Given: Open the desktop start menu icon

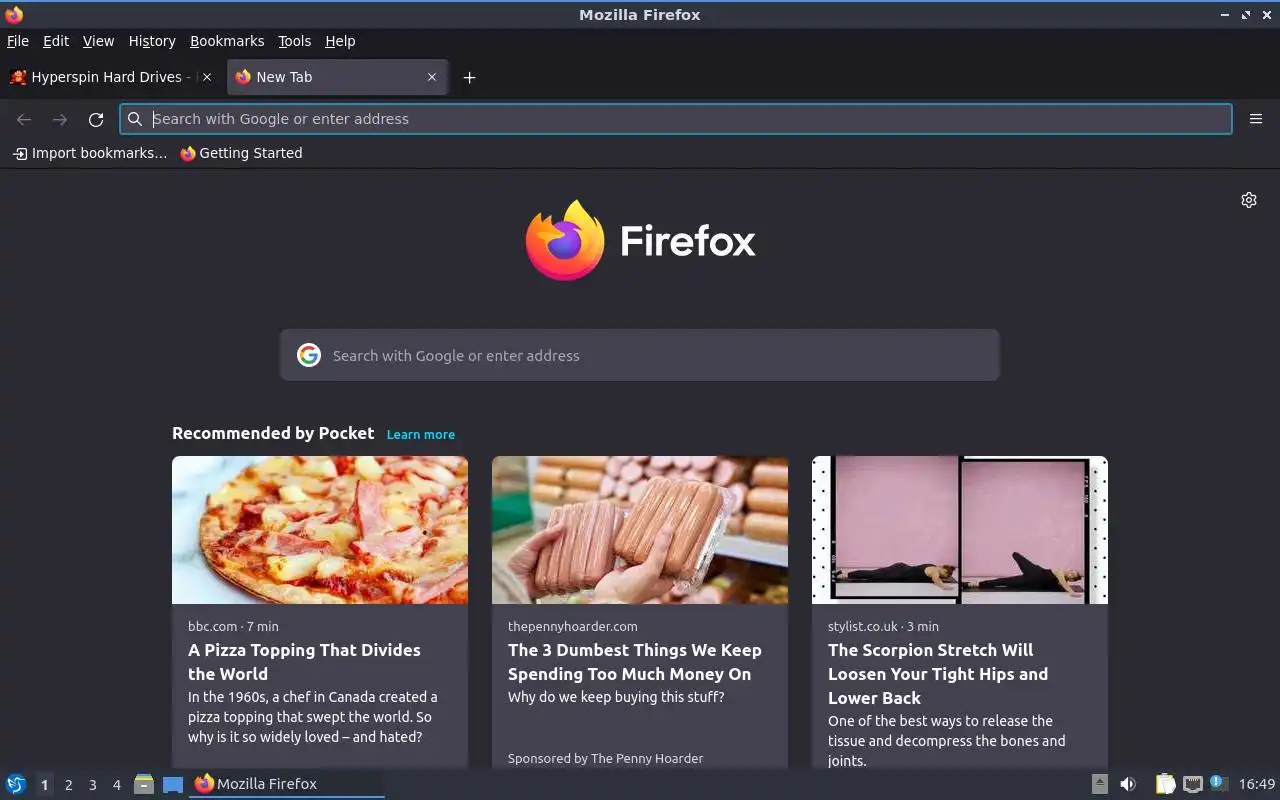Looking at the screenshot, I should coord(16,784).
